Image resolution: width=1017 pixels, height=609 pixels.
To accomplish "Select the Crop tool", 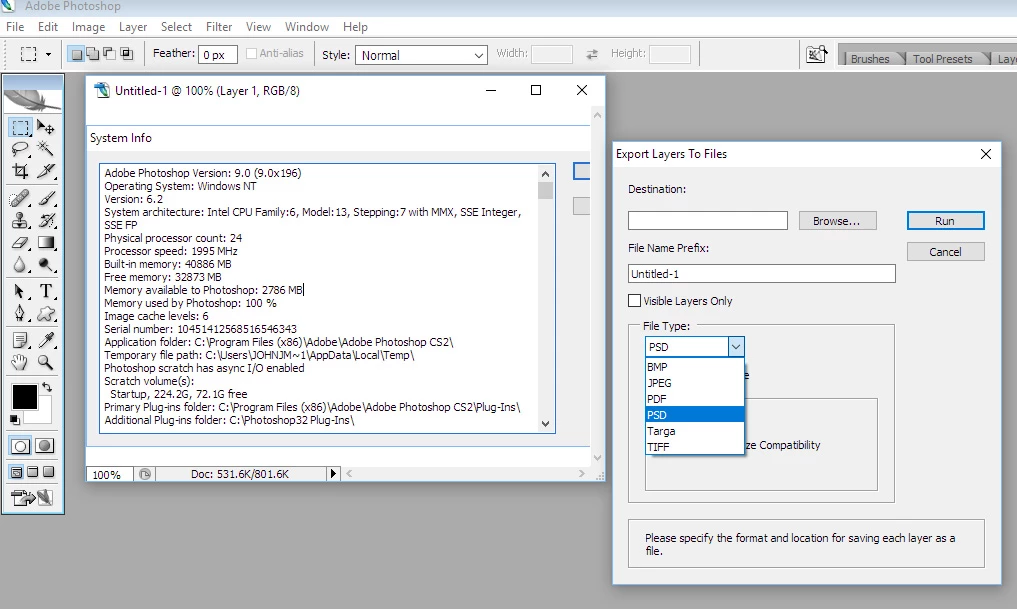I will pos(20,171).
